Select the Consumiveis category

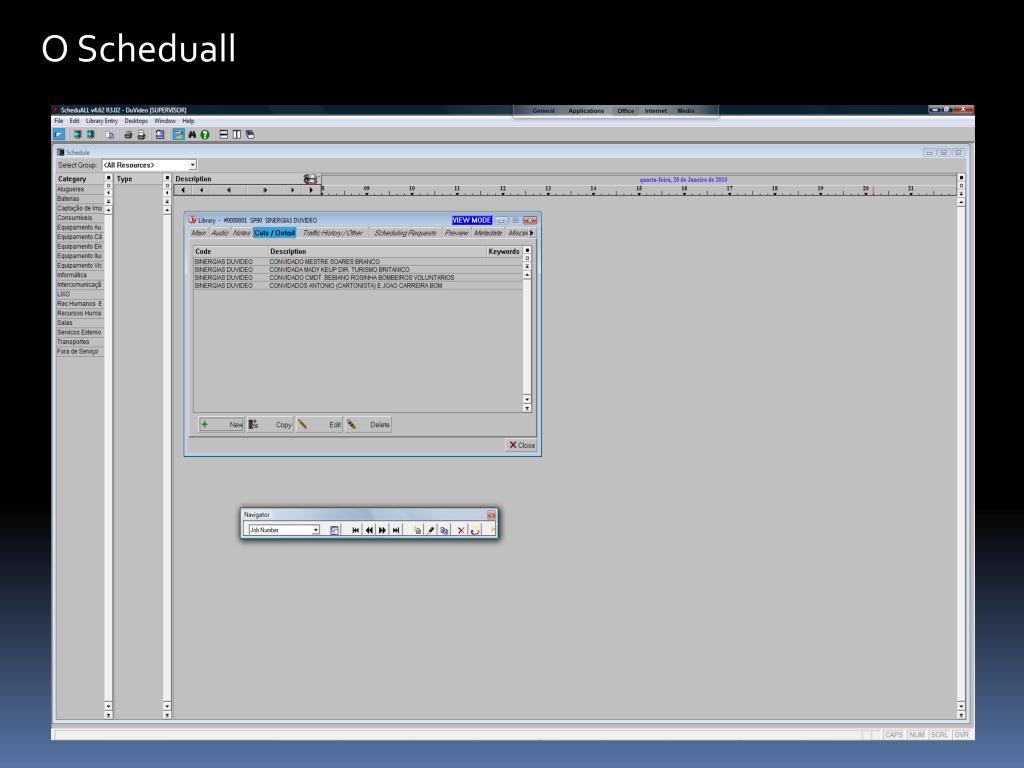tap(80, 217)
